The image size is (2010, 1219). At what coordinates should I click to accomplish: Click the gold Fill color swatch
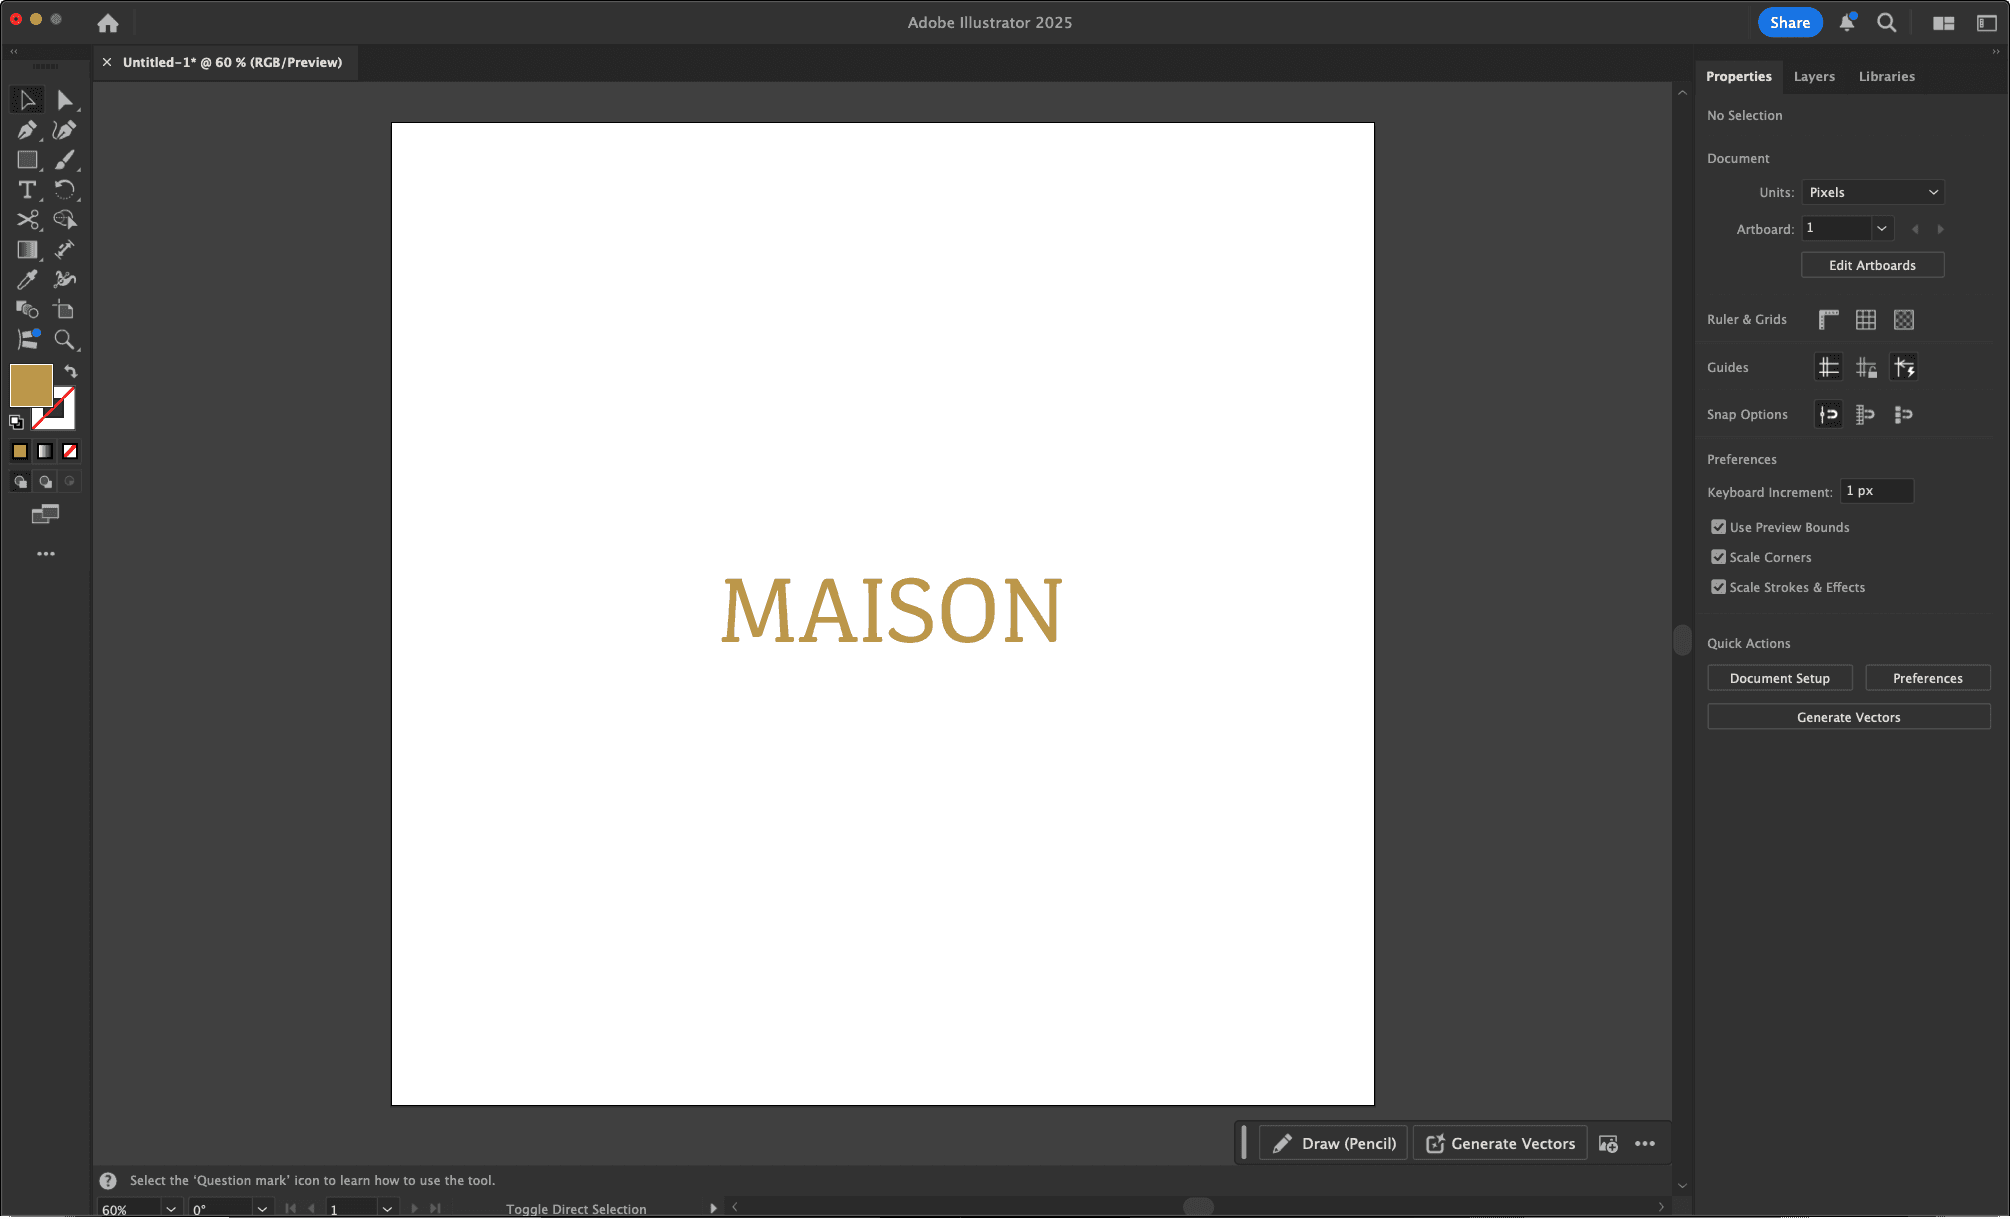tap(31, 385)
